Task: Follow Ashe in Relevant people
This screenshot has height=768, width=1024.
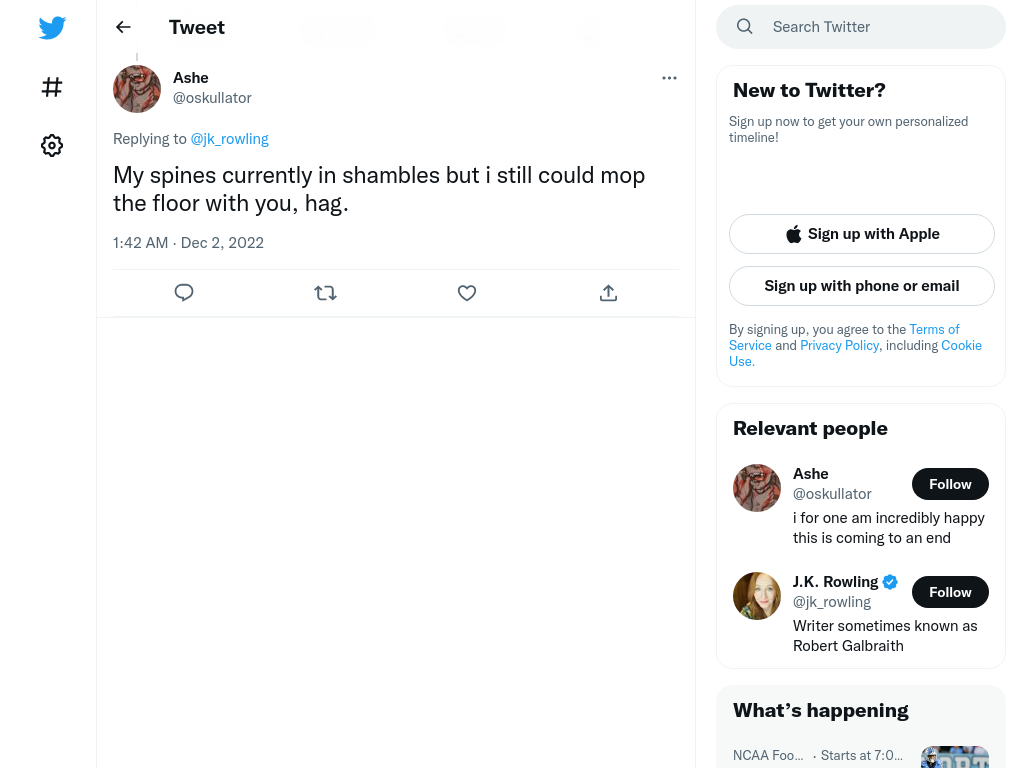Action: 950,484
